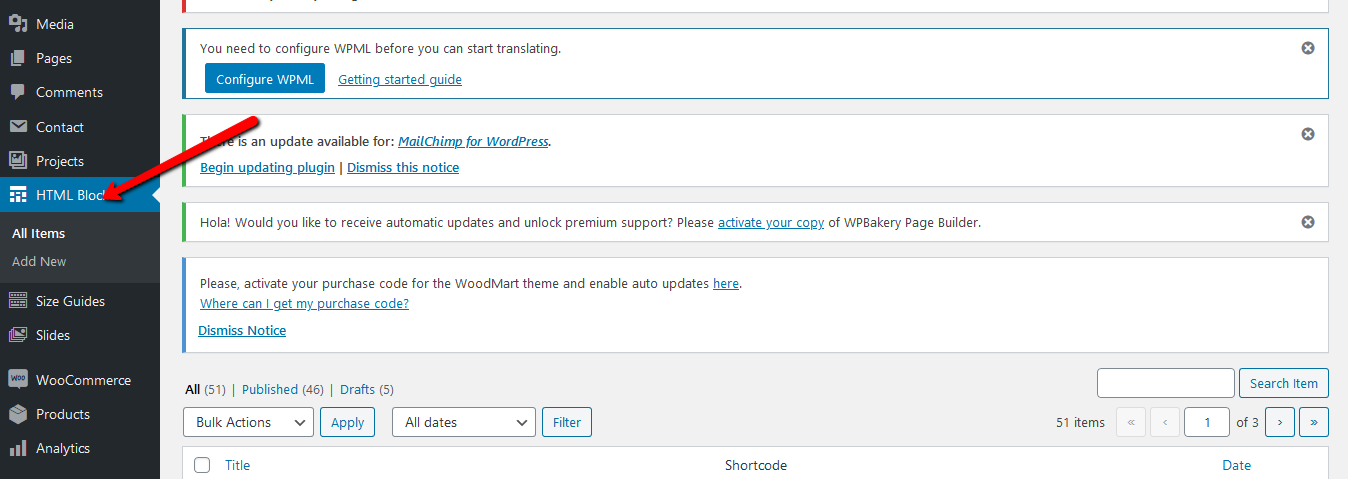1348x479 pixels.
Task: Open the Getting started guide link
Action: click(400, 79)
